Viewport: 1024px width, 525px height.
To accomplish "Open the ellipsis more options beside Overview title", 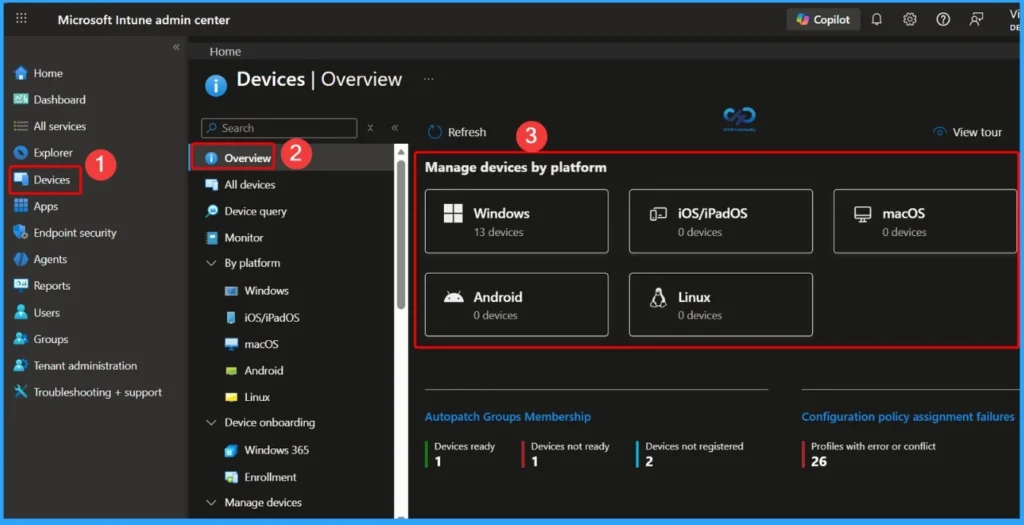I will (428, 79).
